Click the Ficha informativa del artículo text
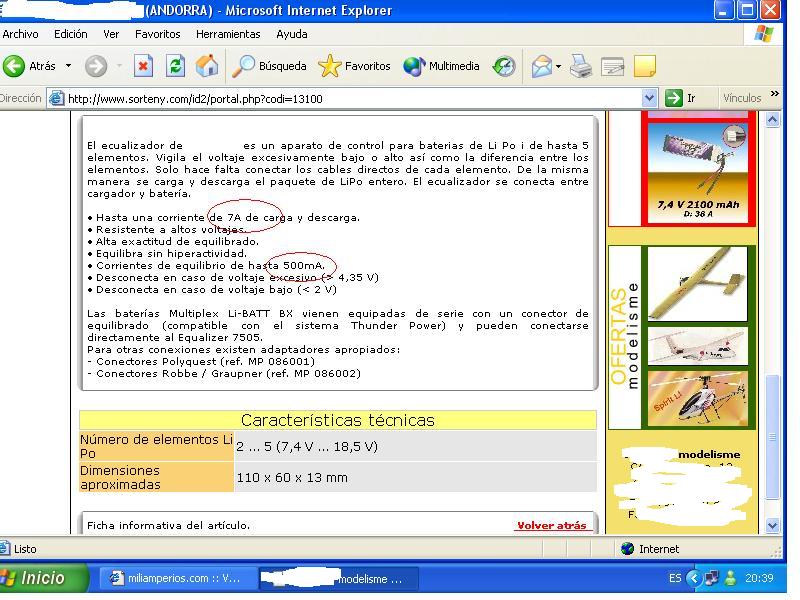Image resolution: width=800 pixels, height=600 pixels. tap(168, 526)
